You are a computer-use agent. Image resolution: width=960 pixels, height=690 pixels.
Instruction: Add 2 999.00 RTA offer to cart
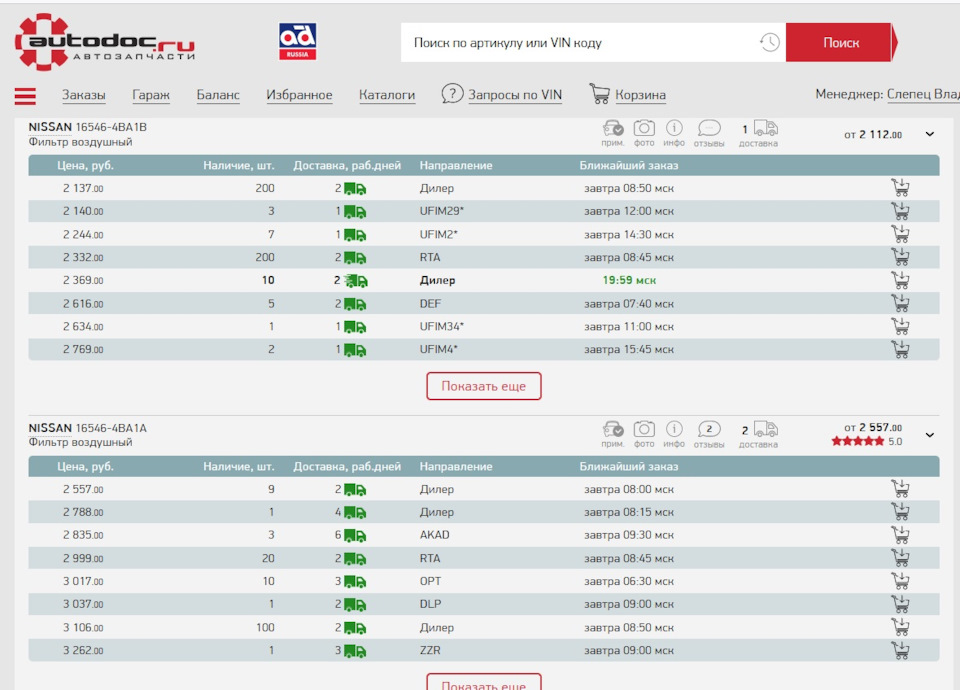point(900,558)
